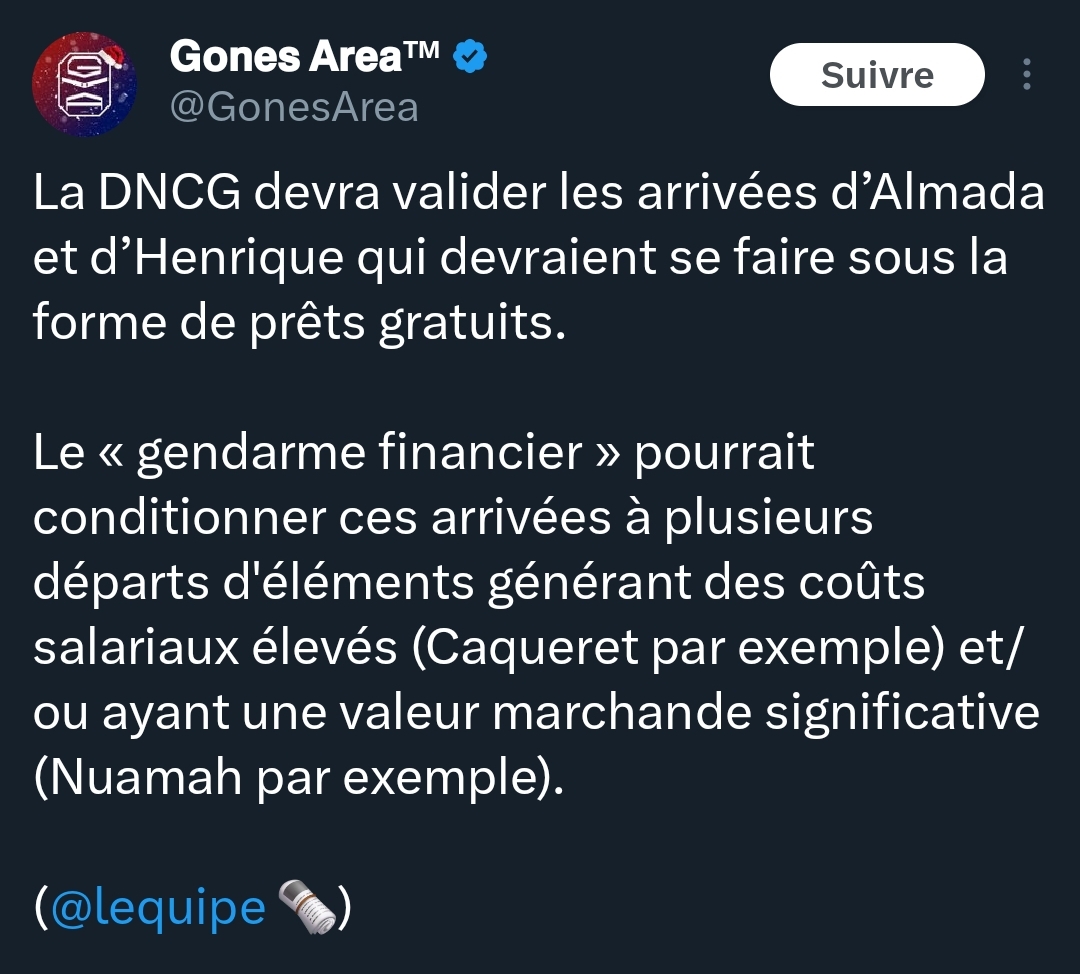Click the opening parenthesis before @lequipe
Viewport: 1080px width, 974px height.
tap(41, 908)
